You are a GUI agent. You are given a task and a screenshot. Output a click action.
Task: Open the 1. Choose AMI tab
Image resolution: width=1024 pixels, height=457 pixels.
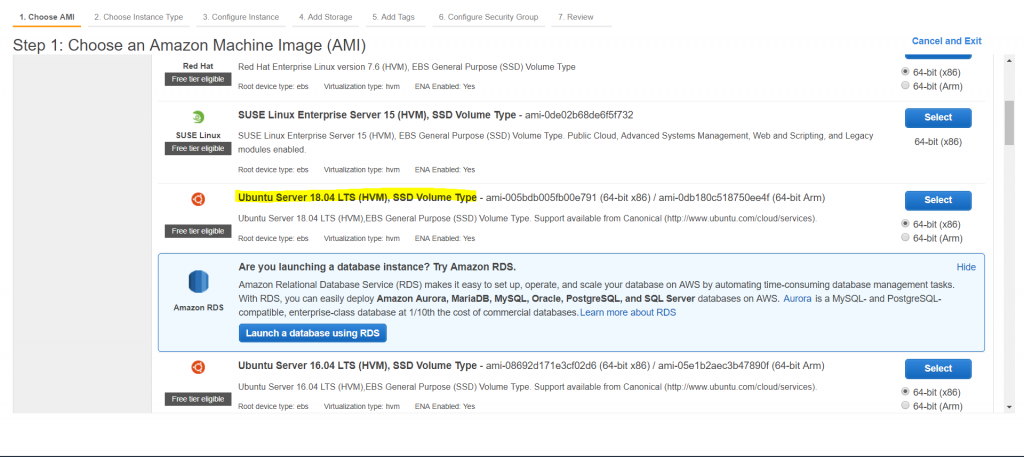(x=47, y=18)
